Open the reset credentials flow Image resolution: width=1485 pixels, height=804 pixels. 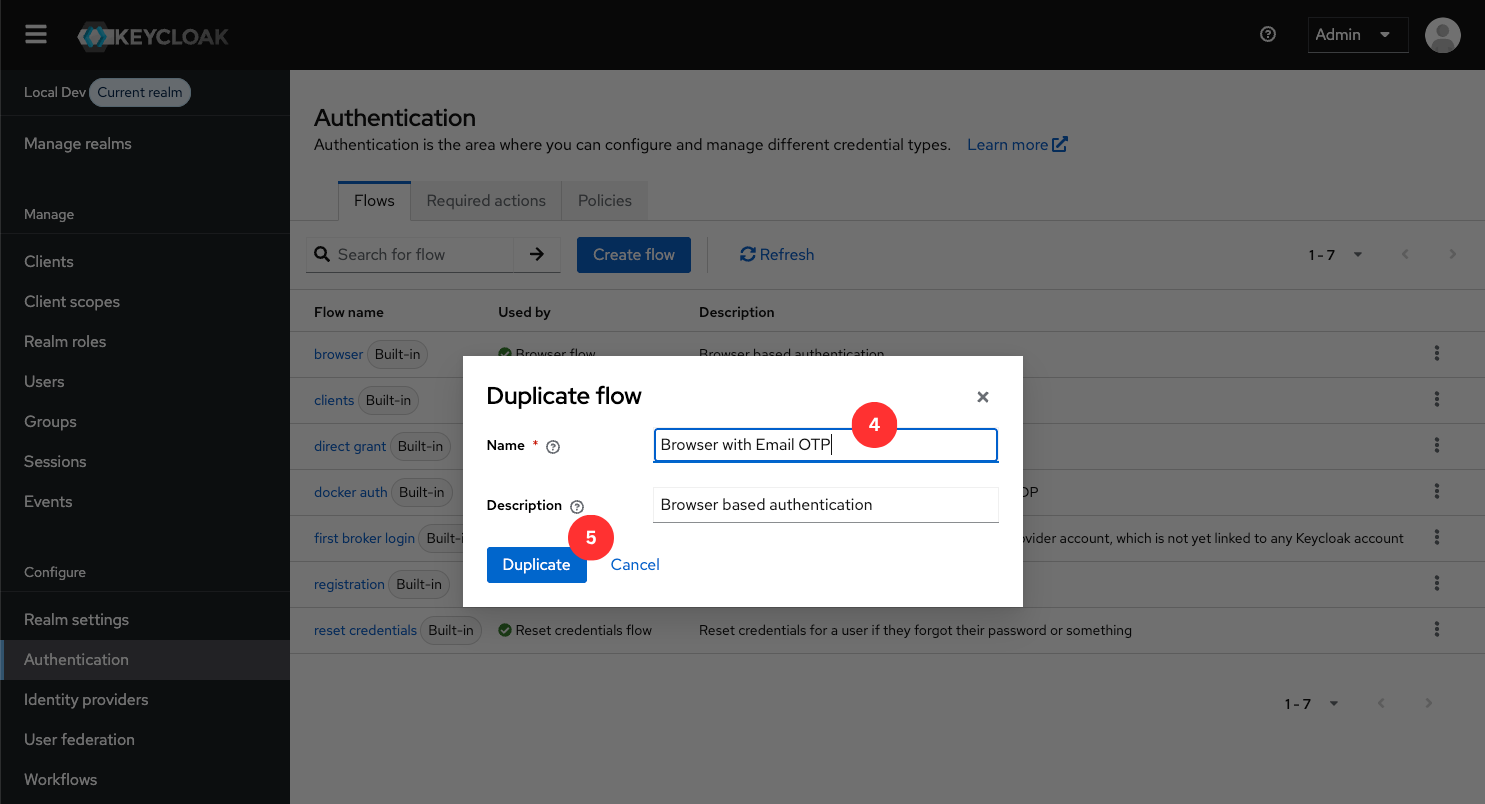click(x=365, y=630)
